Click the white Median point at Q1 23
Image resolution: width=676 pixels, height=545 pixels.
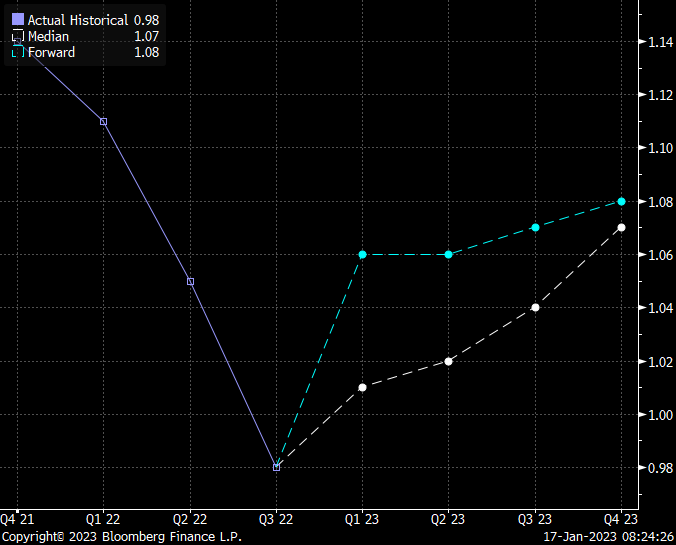362,387
